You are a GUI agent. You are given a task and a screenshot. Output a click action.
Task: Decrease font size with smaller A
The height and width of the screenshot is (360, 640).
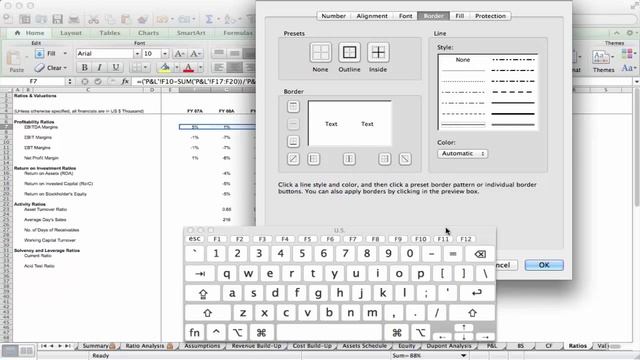[x=195, y=53]
